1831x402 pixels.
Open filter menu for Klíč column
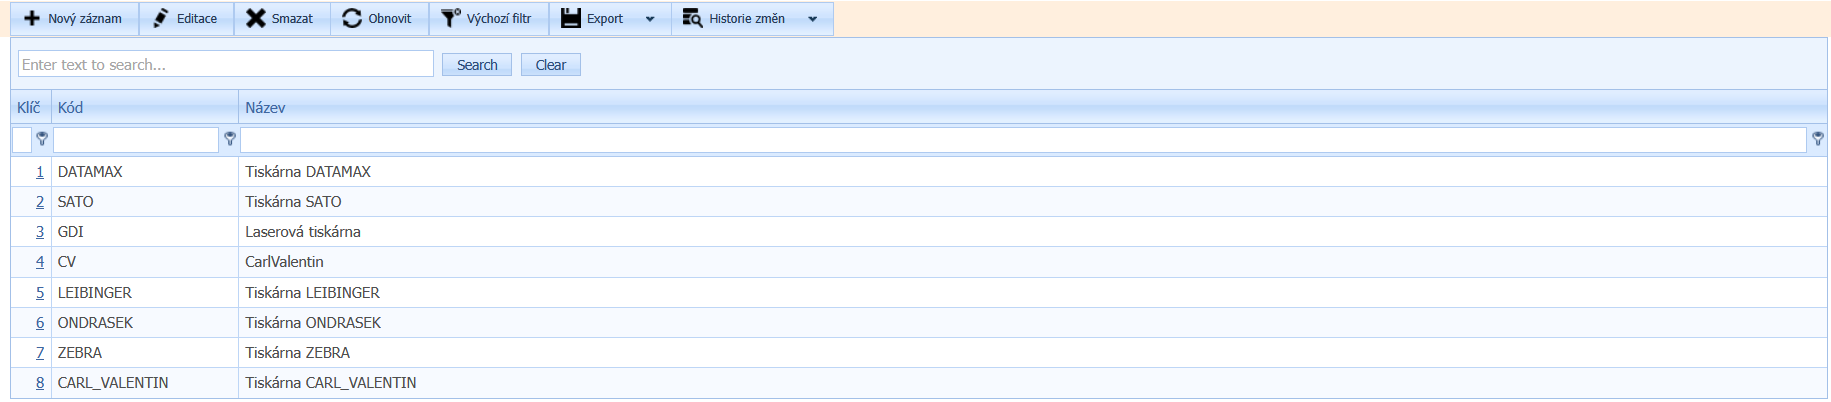pyautogui.click(x=42, y=139)
